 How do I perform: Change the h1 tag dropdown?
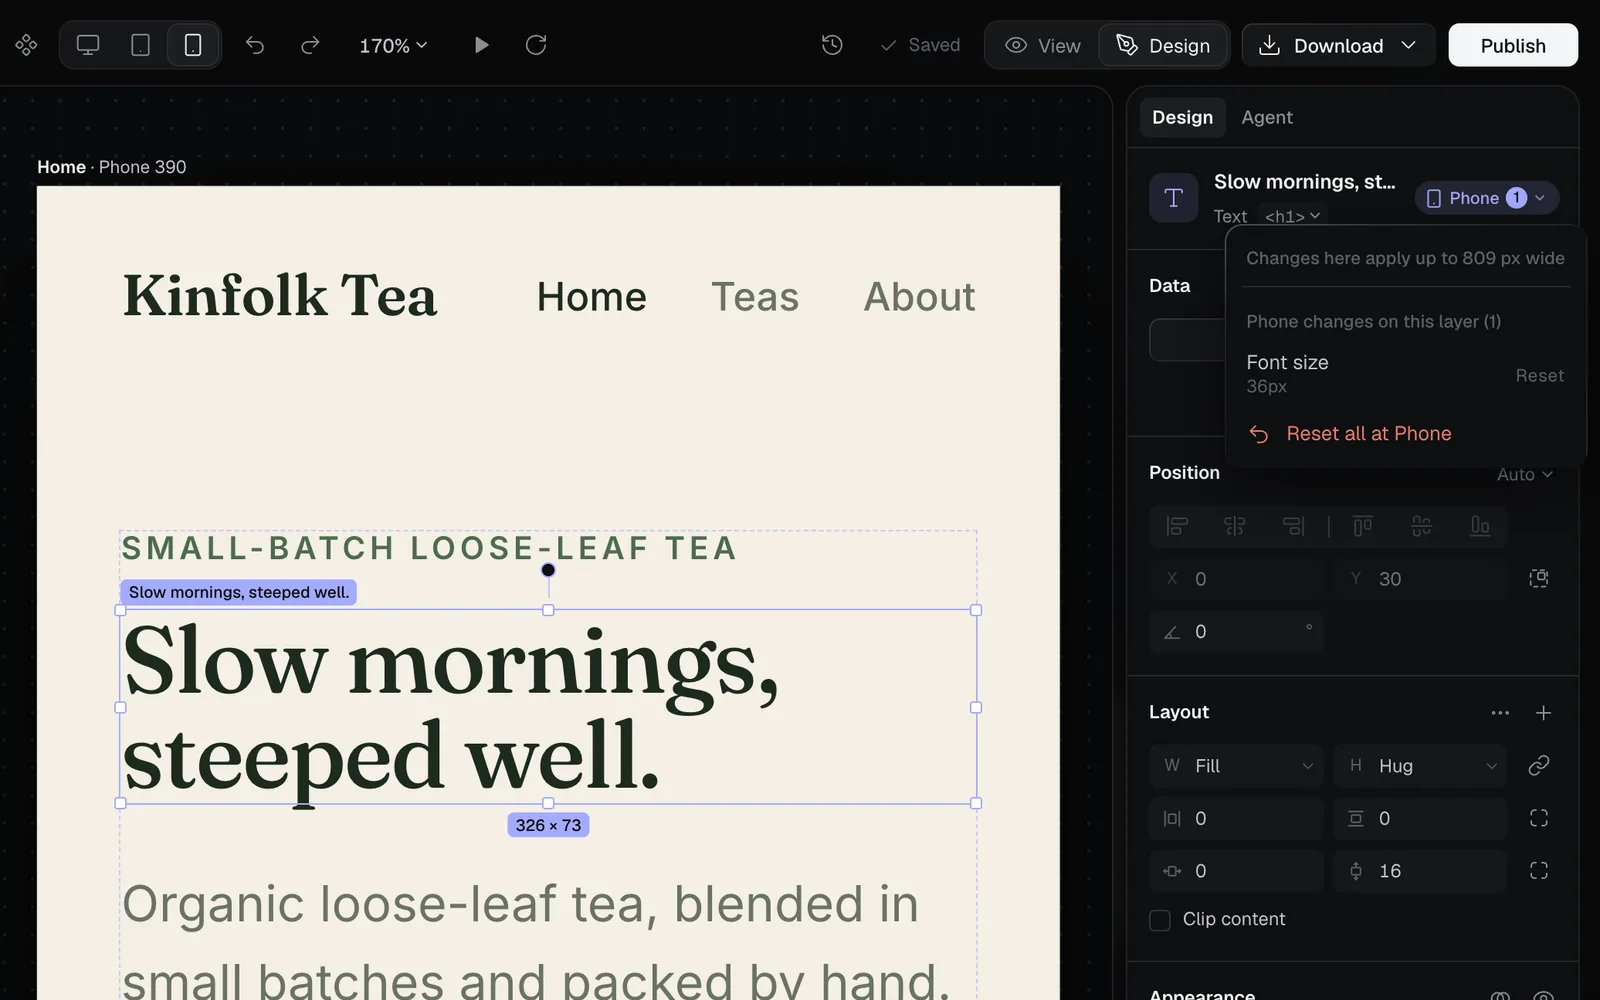1292,216
